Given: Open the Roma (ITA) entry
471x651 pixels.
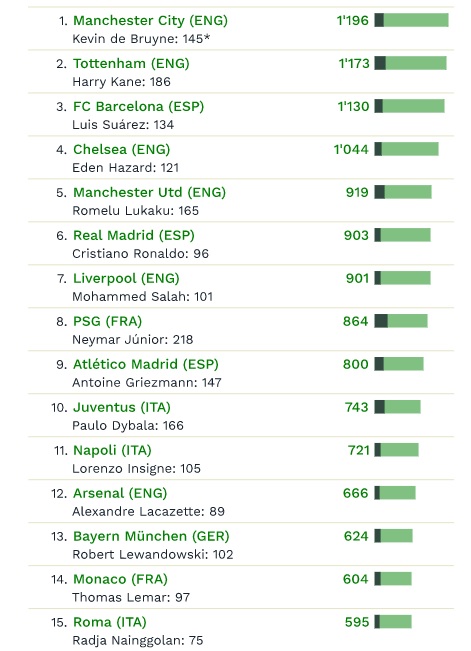Looking at the screenshot, I should (x=110, y=622).
